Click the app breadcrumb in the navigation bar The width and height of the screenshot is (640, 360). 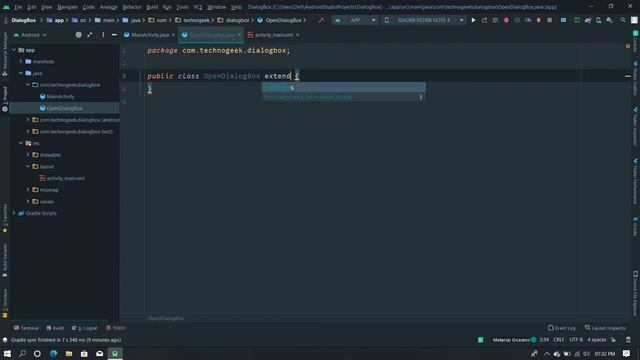[56, 20]
